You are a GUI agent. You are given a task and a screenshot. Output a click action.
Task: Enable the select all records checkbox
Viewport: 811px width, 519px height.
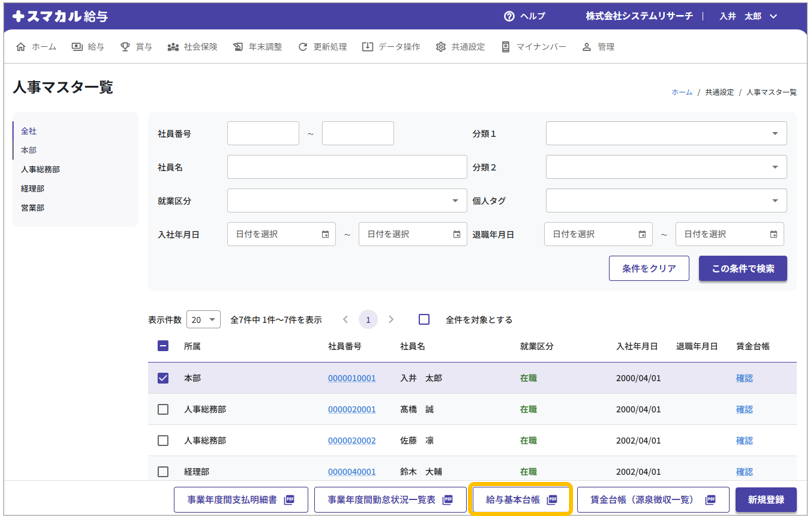coord(424,320)
